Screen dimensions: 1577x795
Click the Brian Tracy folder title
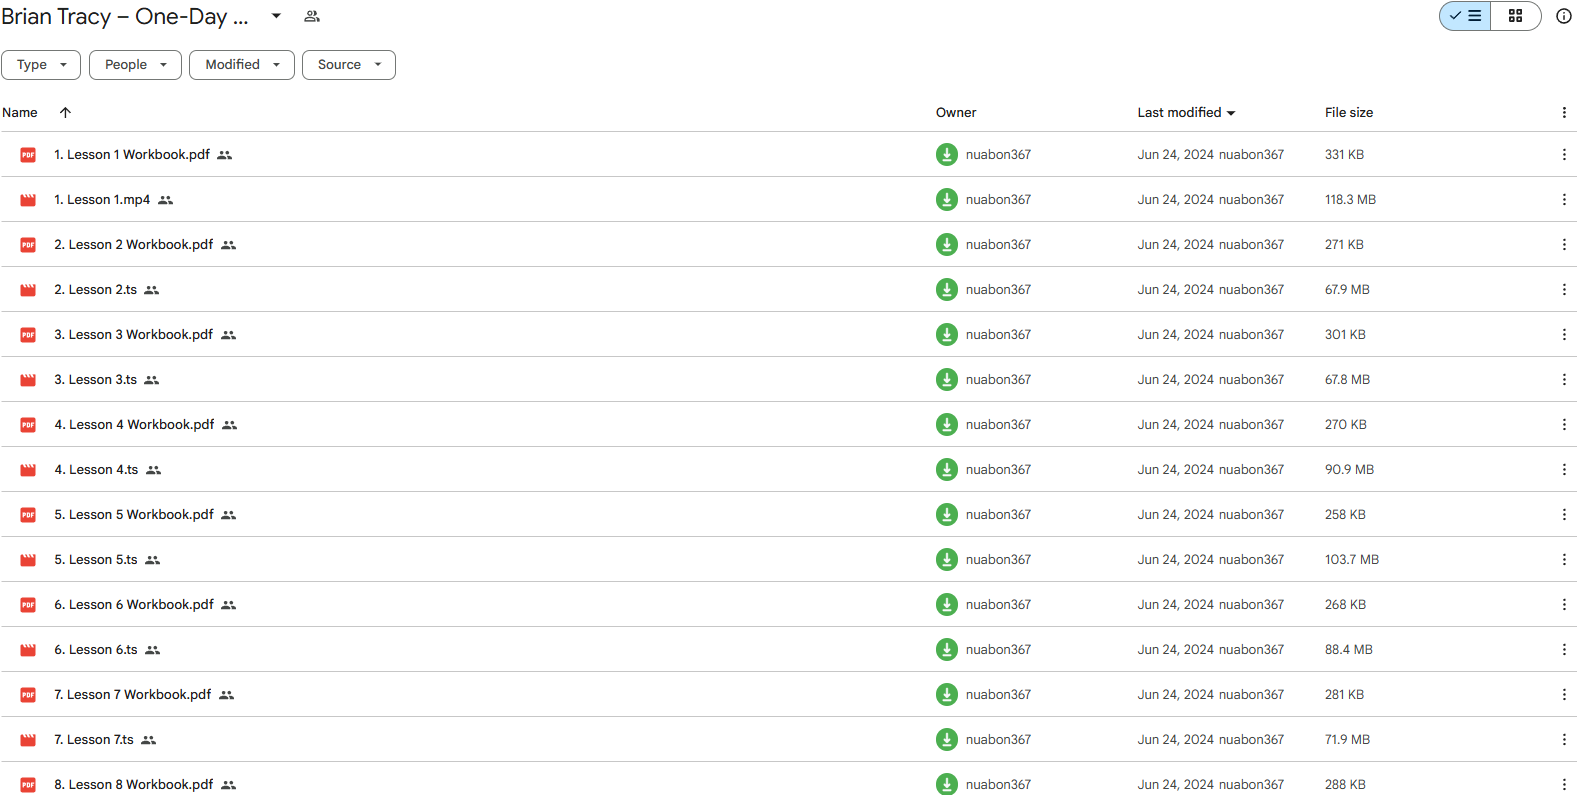(x=125, y=17)
